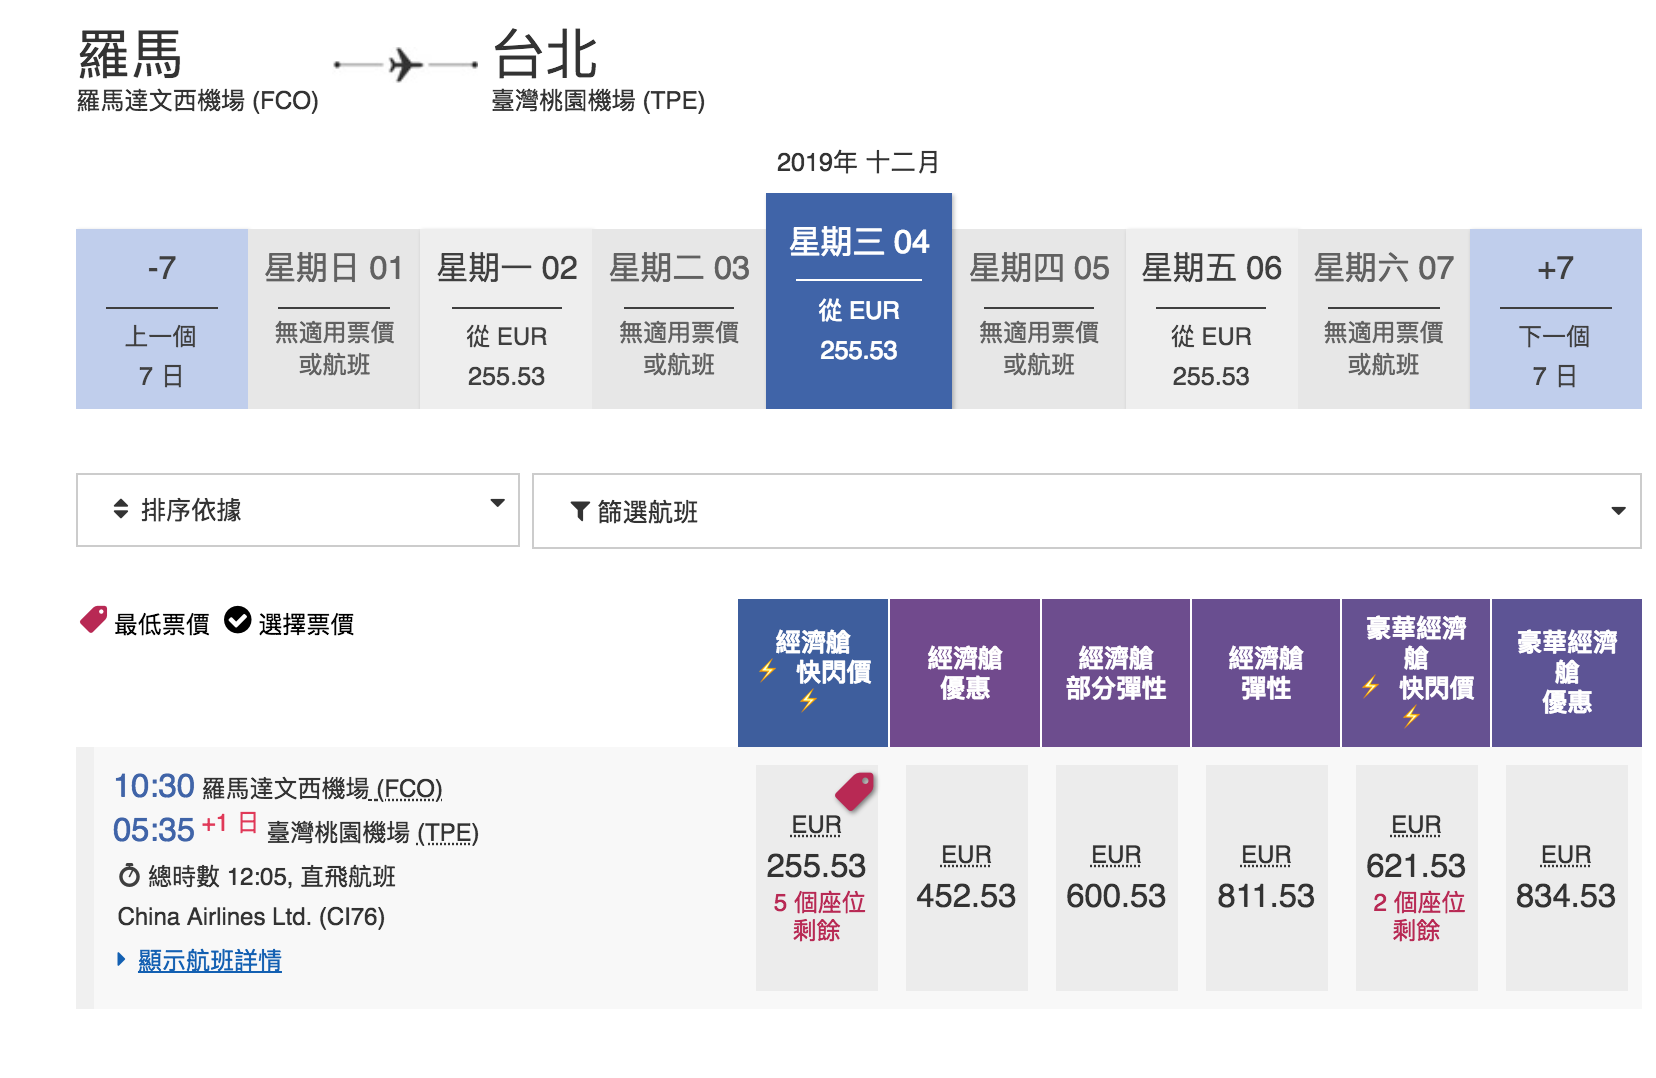Click the filter funnel icon next to 篩選航班
Image resolution: width=1656 pixels, height=1078 pixels.
[579, 511]
